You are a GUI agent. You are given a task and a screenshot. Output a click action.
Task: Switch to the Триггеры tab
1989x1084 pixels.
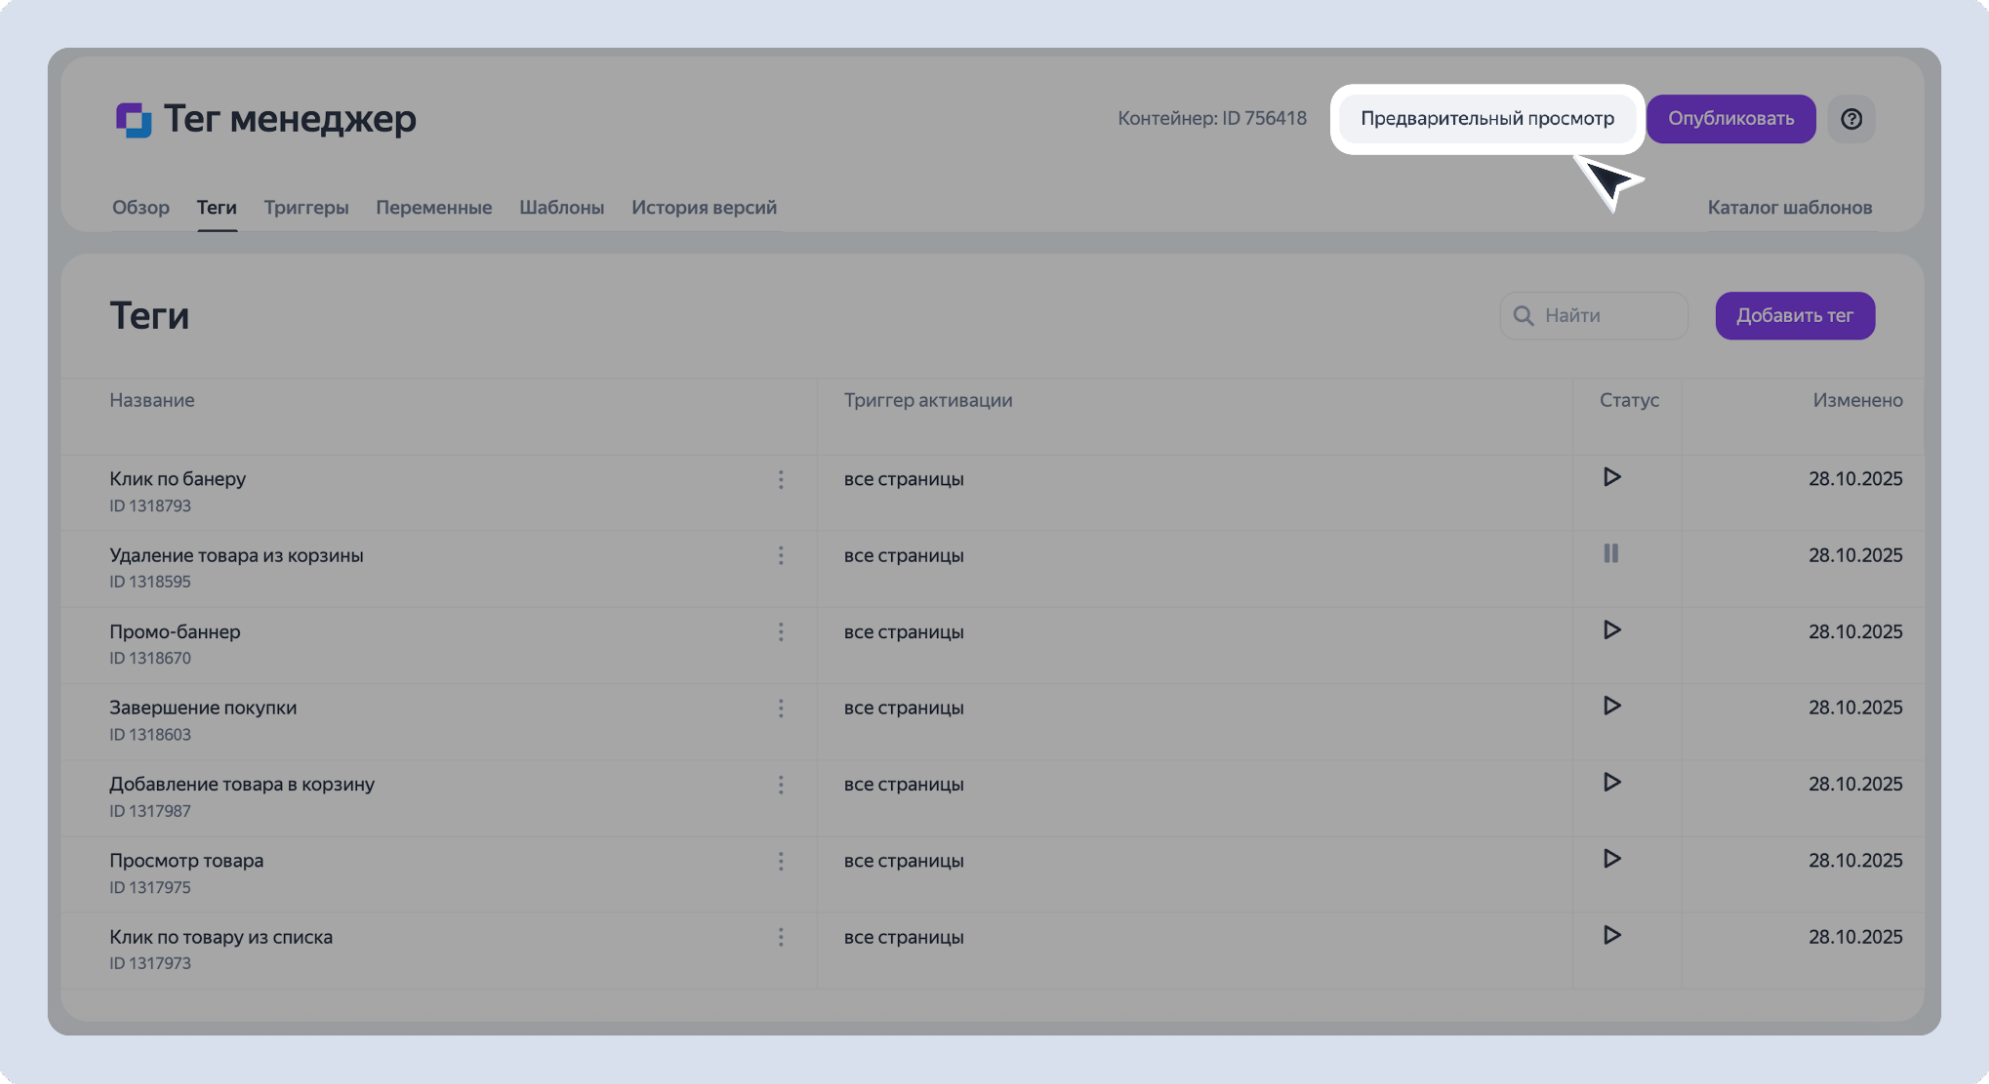coord(306,207)
